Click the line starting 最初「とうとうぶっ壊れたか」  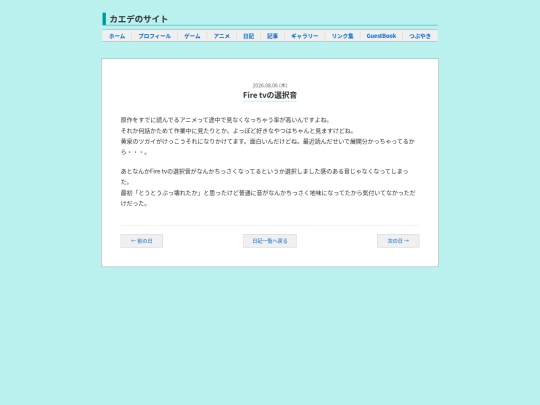tap(268, 198)
